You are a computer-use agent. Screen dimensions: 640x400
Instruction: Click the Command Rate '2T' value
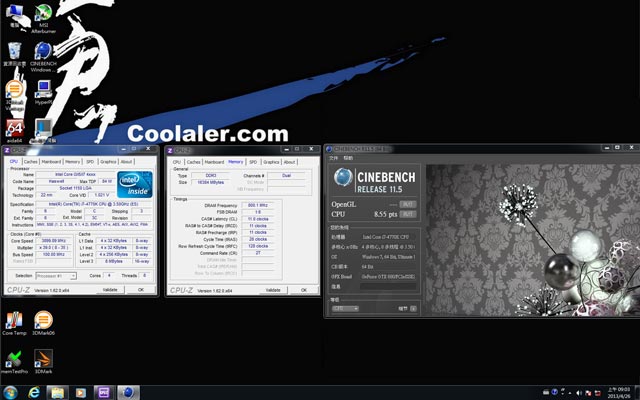point(258,253)
